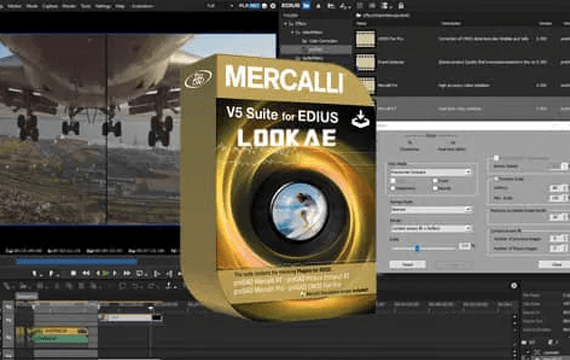The width and height of the screenshot is (570, 360).
Task: Open the Settings menu
Action: [103, 6]
